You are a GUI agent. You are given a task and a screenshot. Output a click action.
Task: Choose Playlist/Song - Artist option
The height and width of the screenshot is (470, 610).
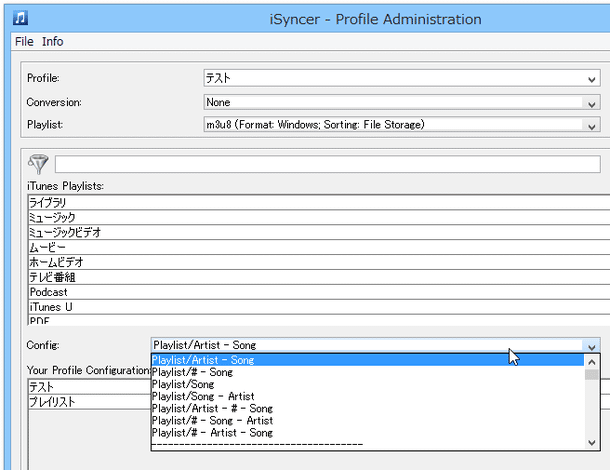(x=368, y=396)
